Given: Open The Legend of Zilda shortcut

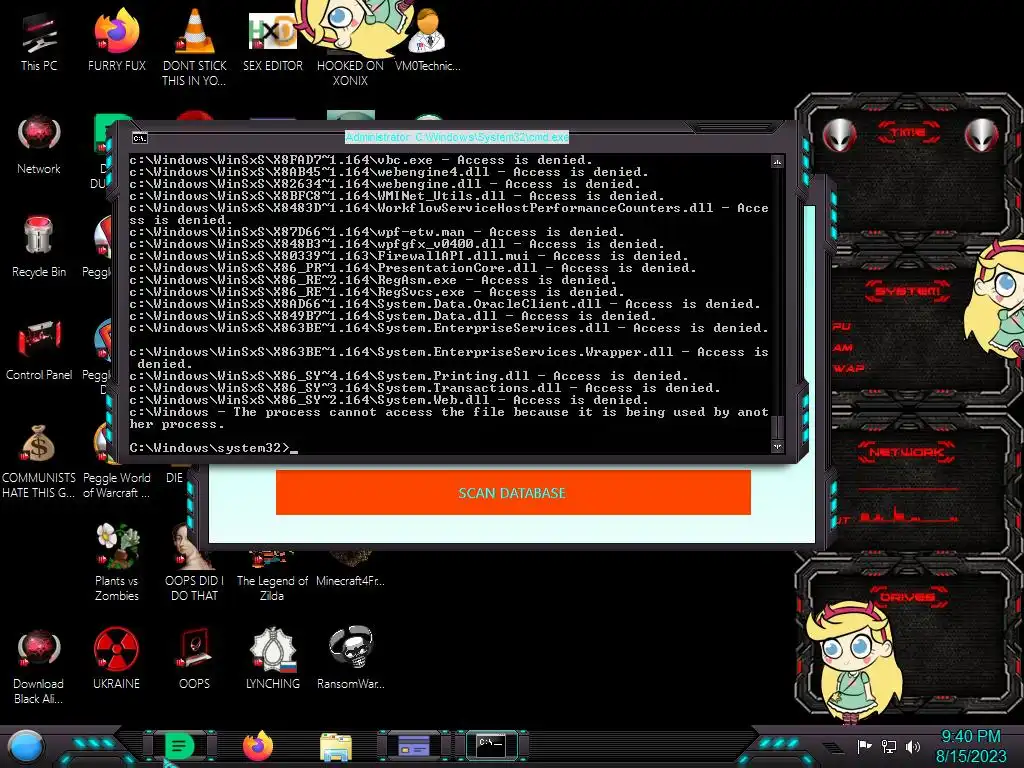Looking at the screenshot, I should tap(272, 577).
